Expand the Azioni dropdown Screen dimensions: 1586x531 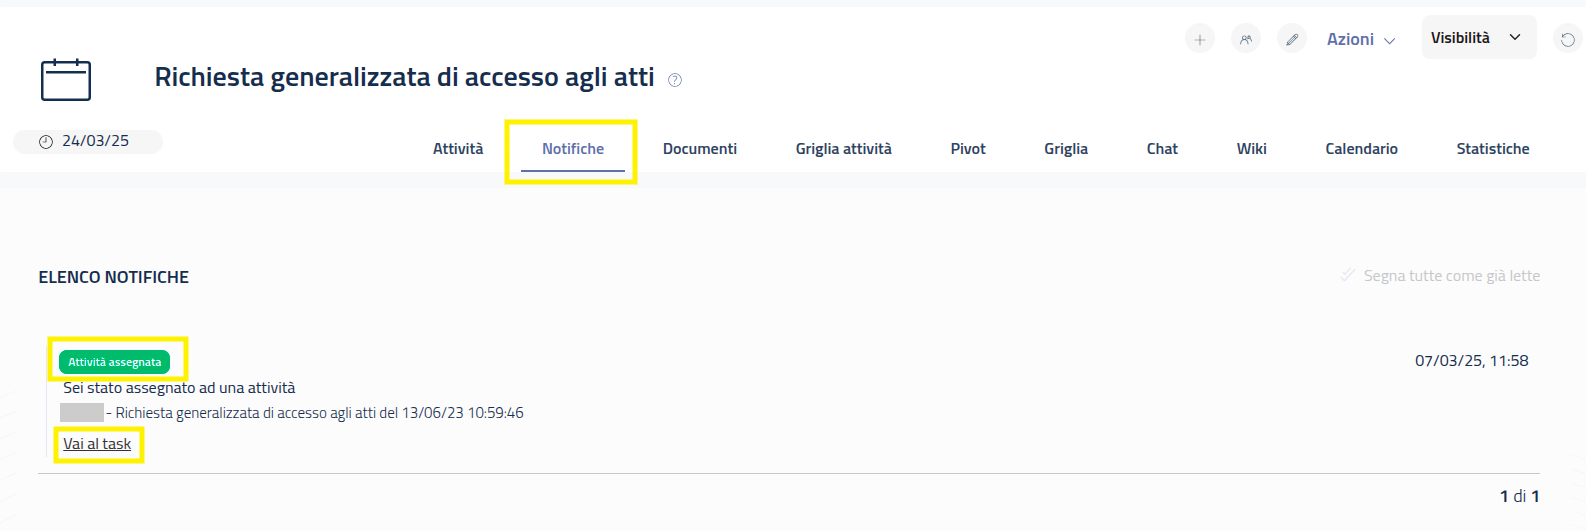click(1360, 39)
